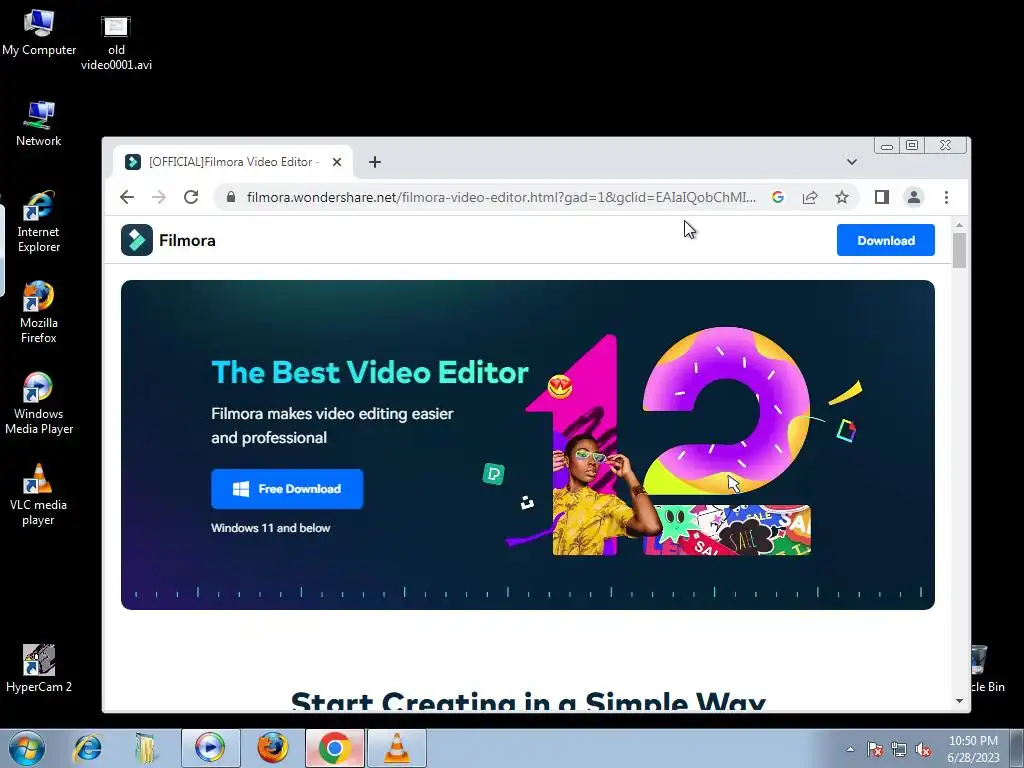Open the Chrome profile avatar

pos(914,197)
